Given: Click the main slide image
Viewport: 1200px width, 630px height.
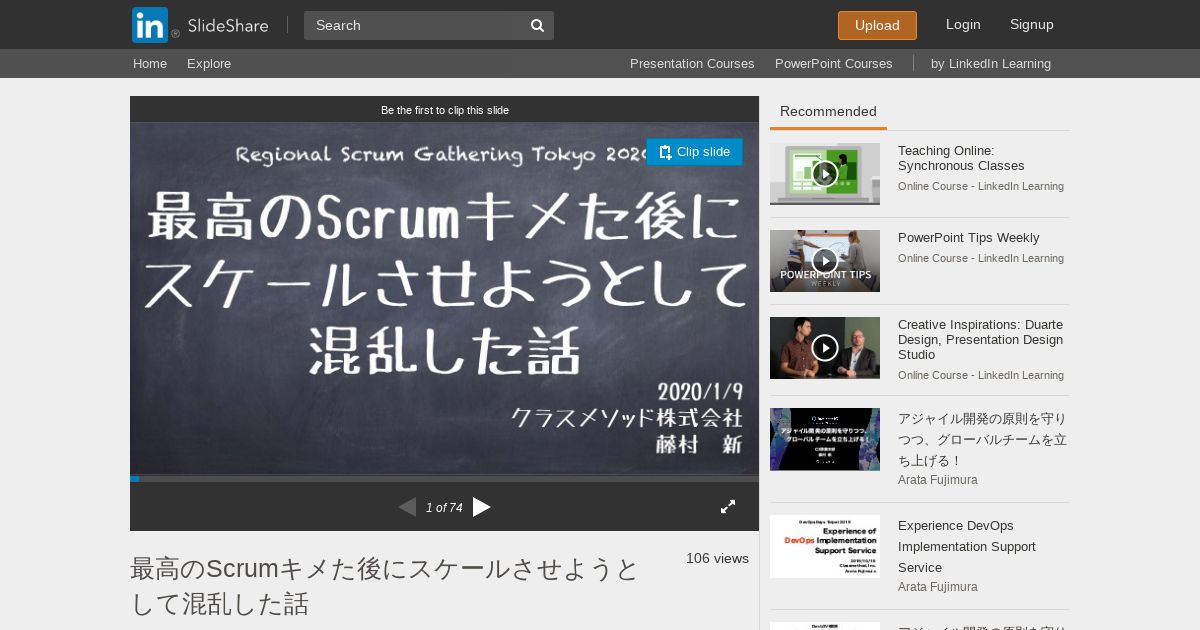Looking at the screenshot, I should coord(444,299).
